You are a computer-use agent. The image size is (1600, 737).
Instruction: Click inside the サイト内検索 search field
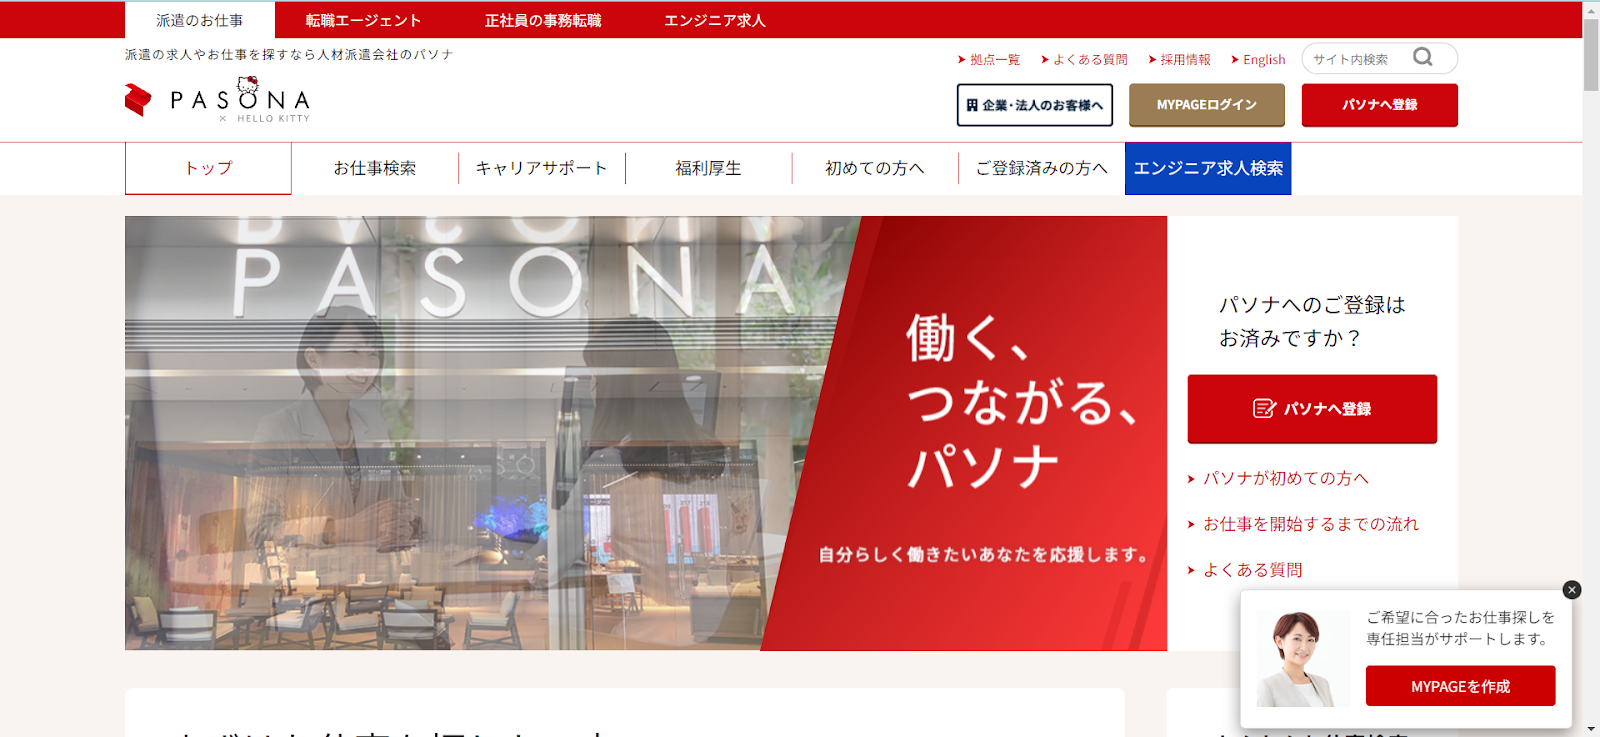(x=1360, y=59)
